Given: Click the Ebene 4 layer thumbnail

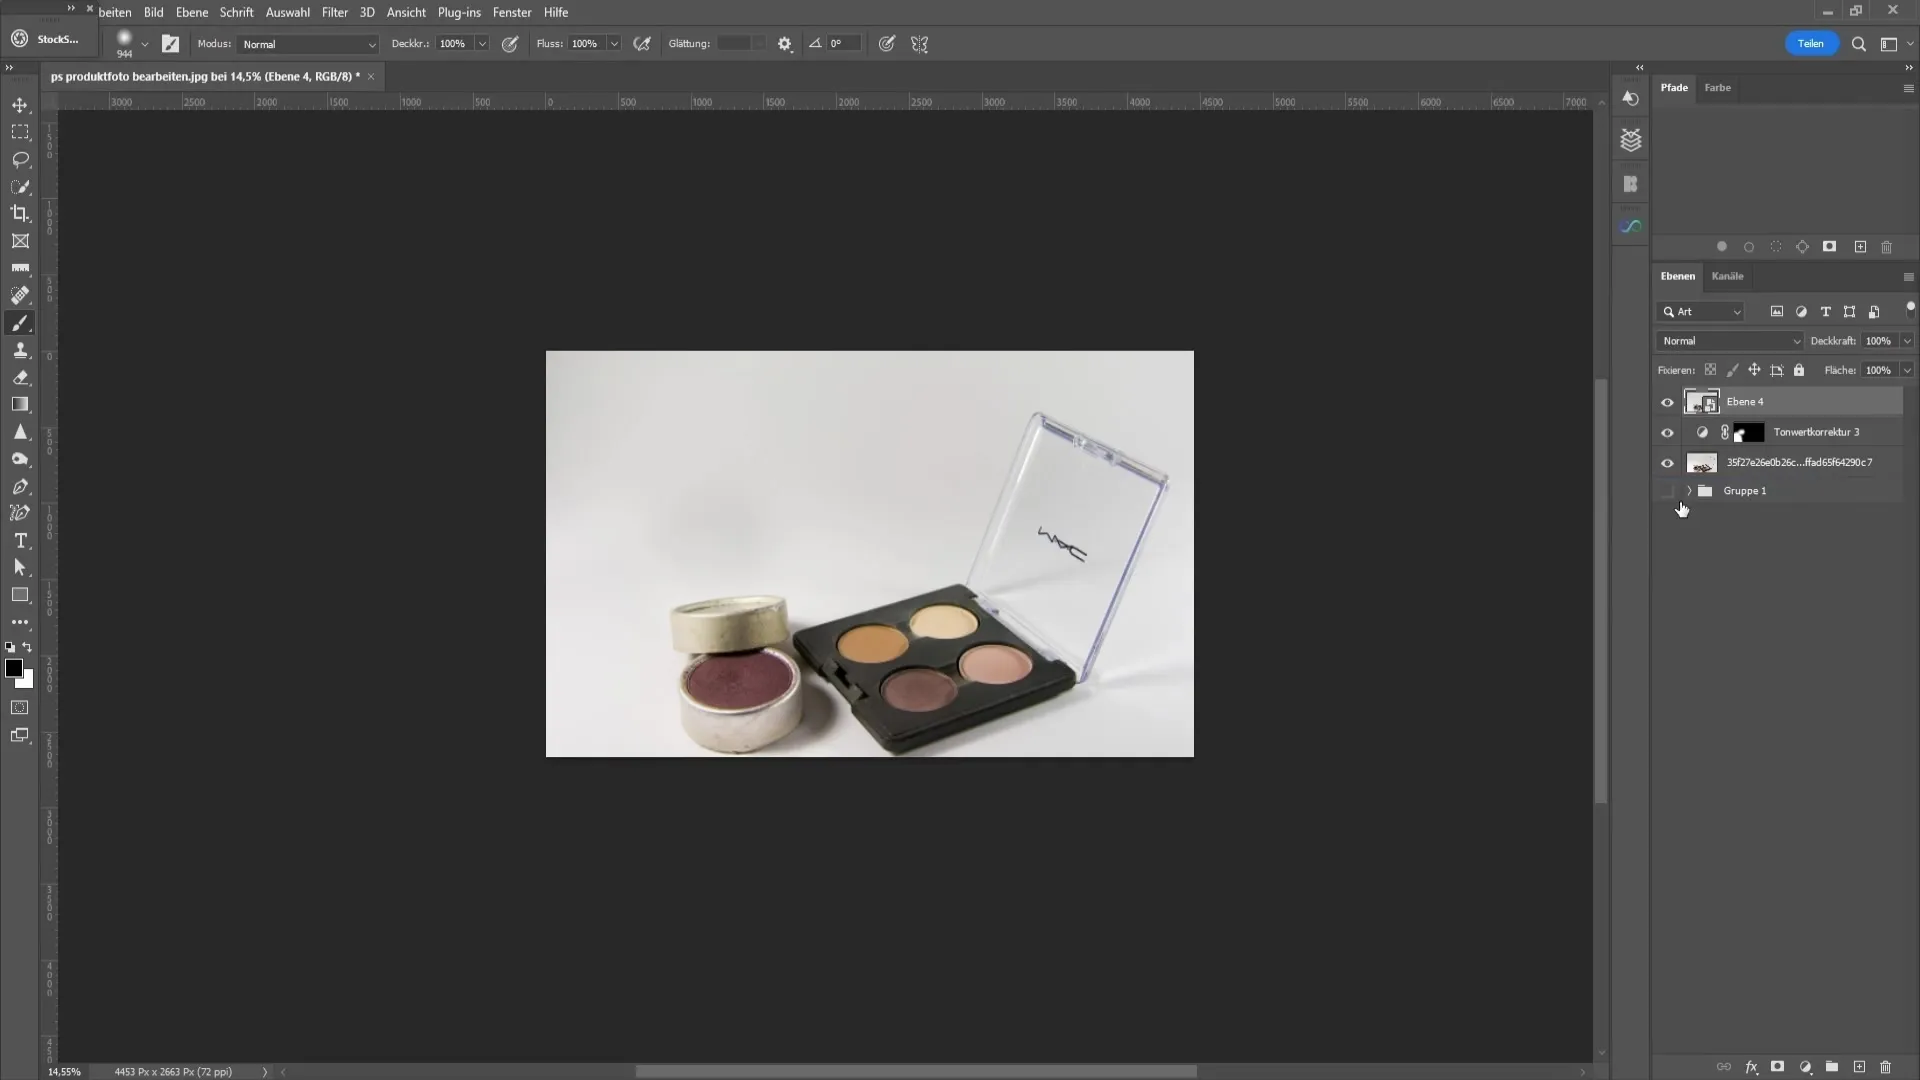Looking at the screenshot, I should tap(1701, 402).
